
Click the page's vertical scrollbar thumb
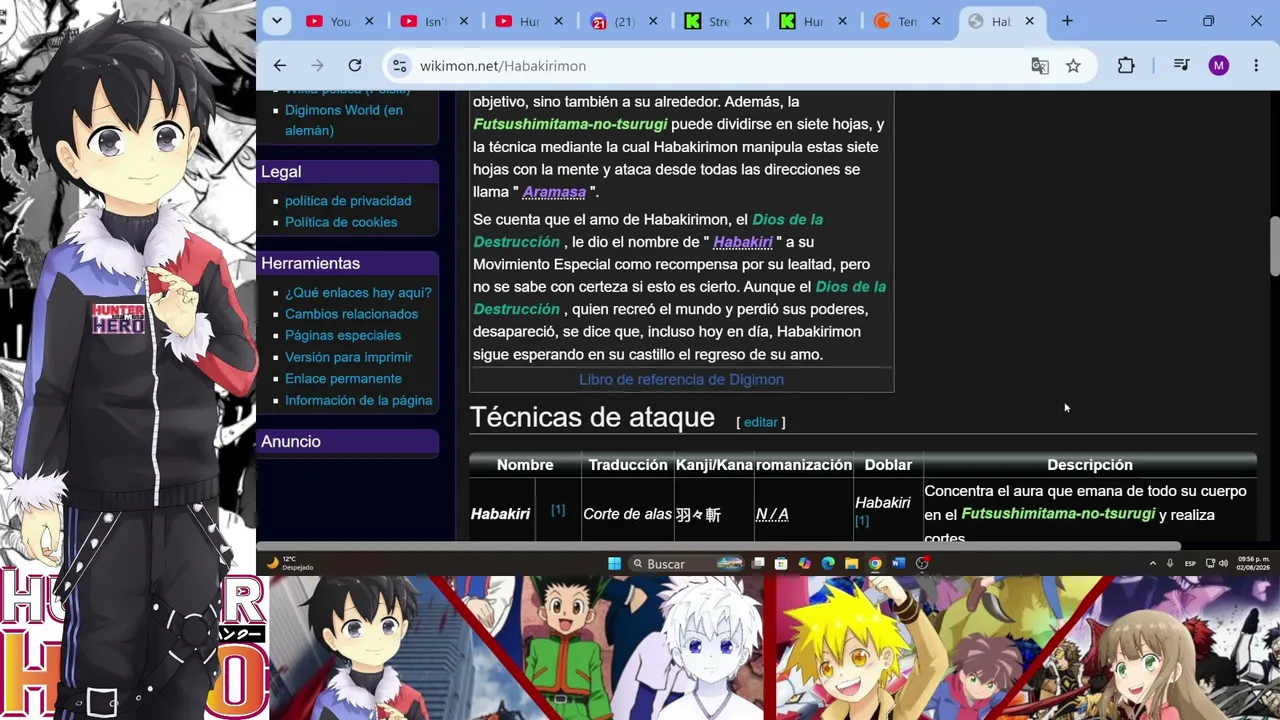[x=1274, y=245]
